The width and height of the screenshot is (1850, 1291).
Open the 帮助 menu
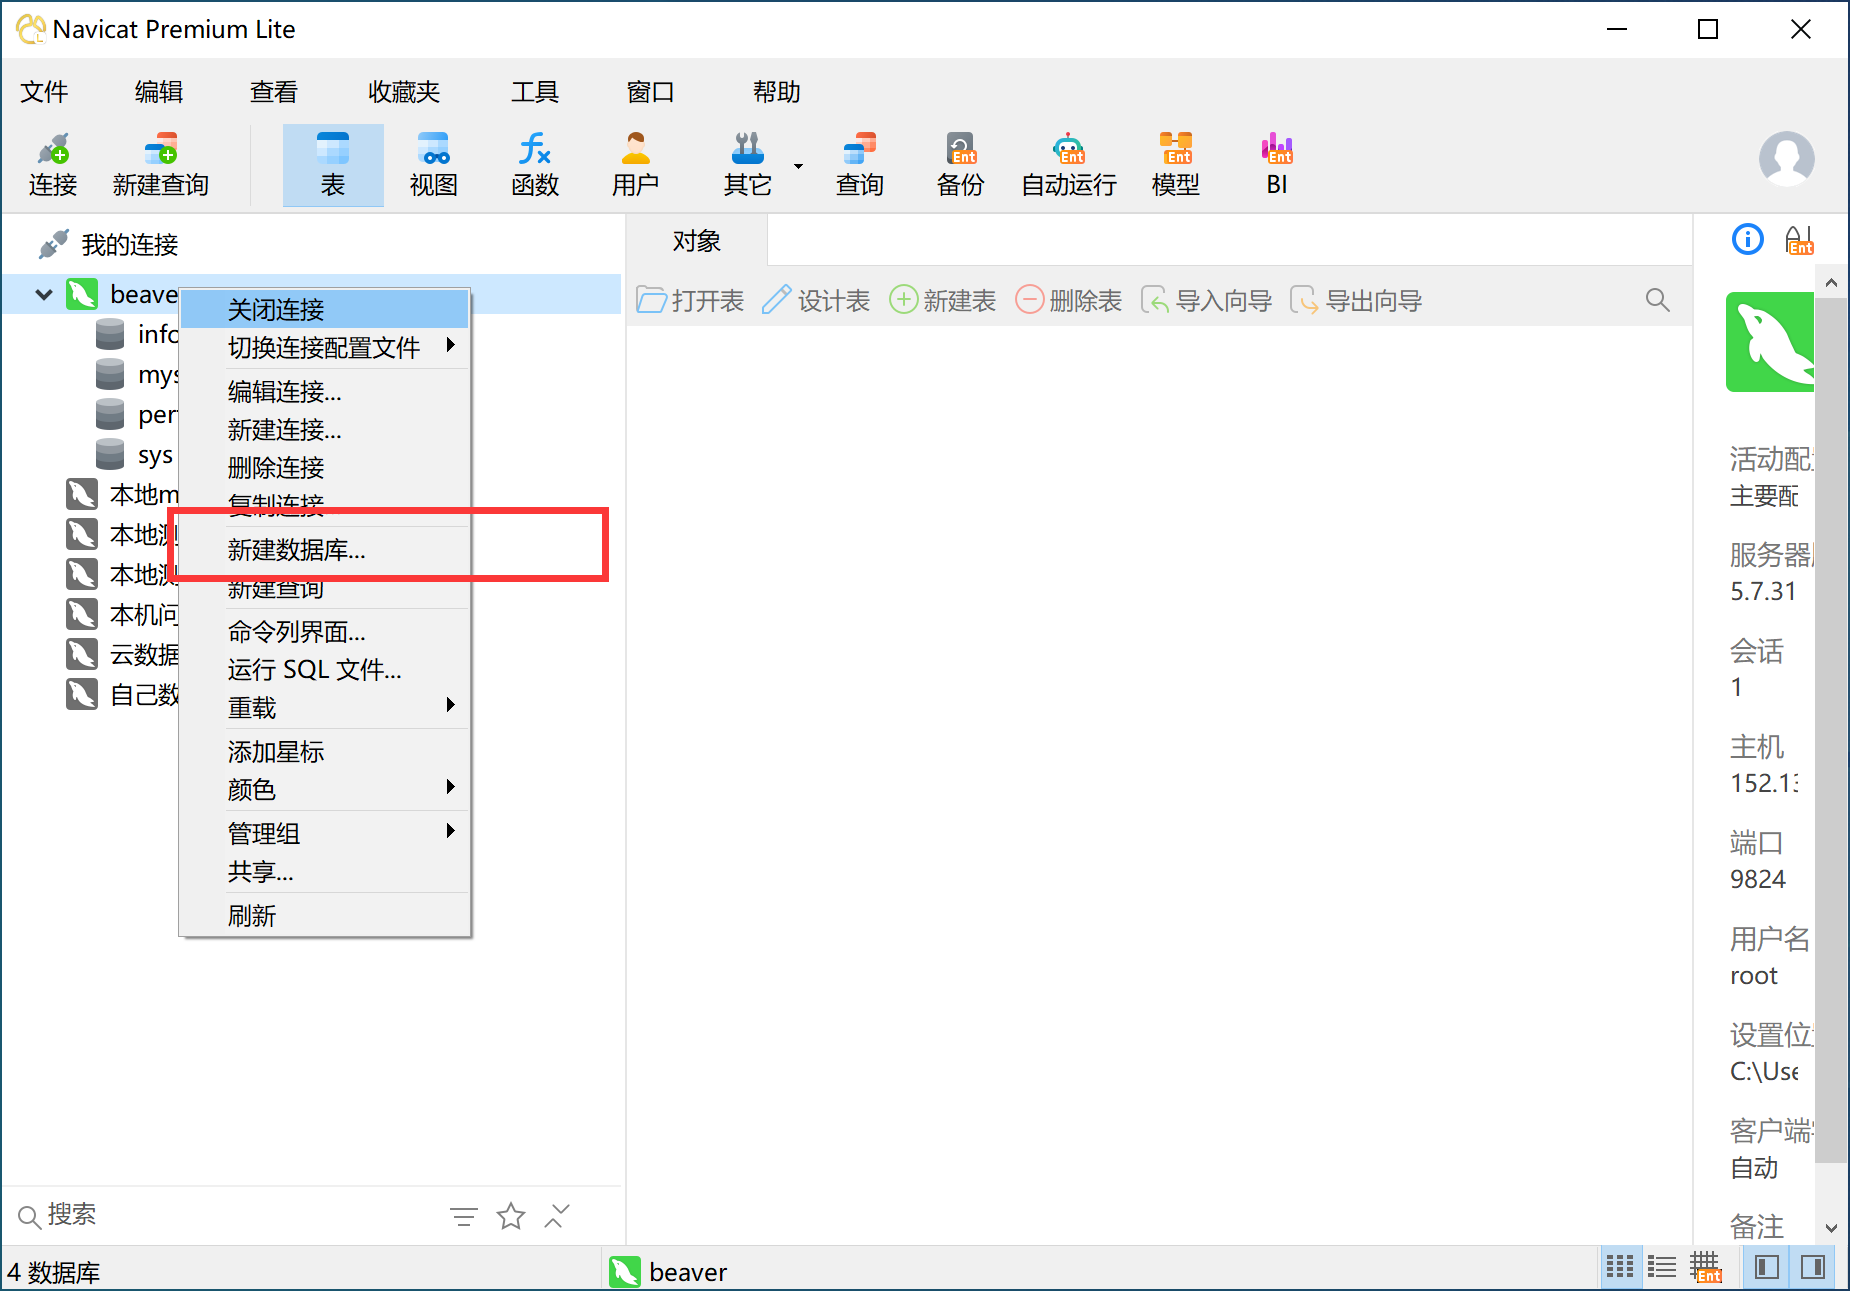tap(777, 92)
